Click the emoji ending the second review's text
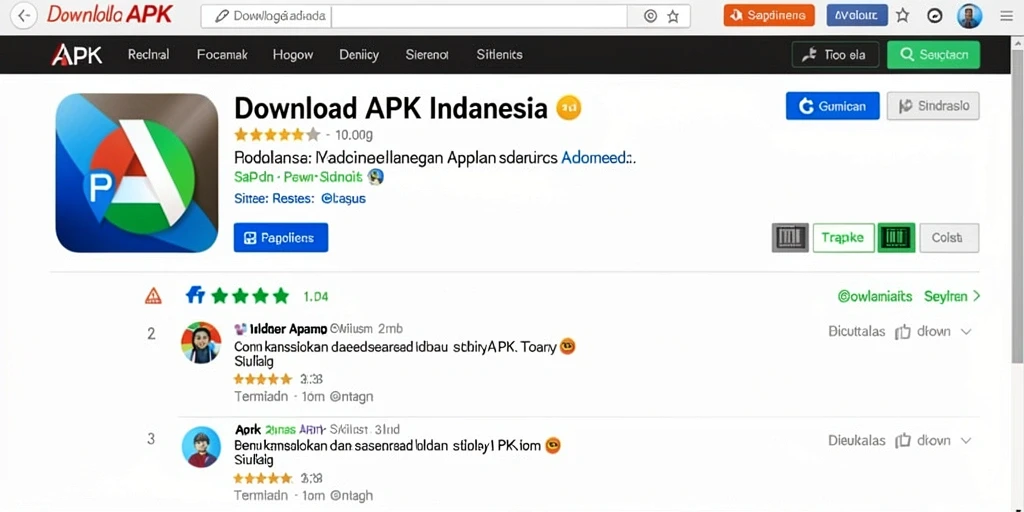 coord(553,445)
